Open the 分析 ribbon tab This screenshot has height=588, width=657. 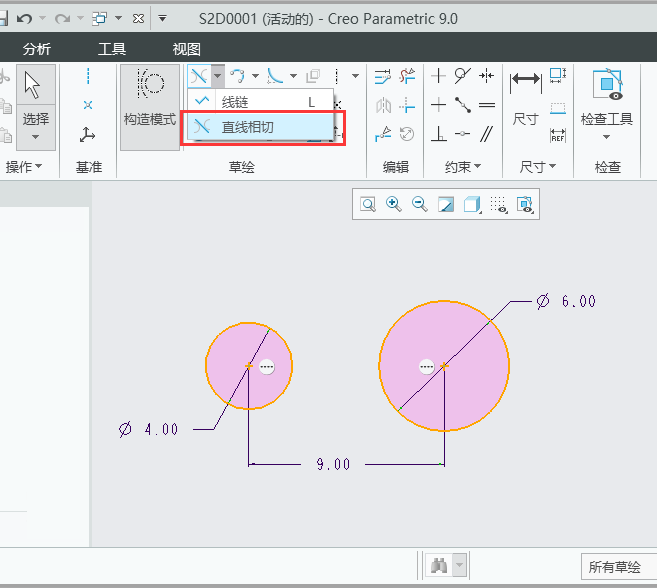click(x=36, y=49)
